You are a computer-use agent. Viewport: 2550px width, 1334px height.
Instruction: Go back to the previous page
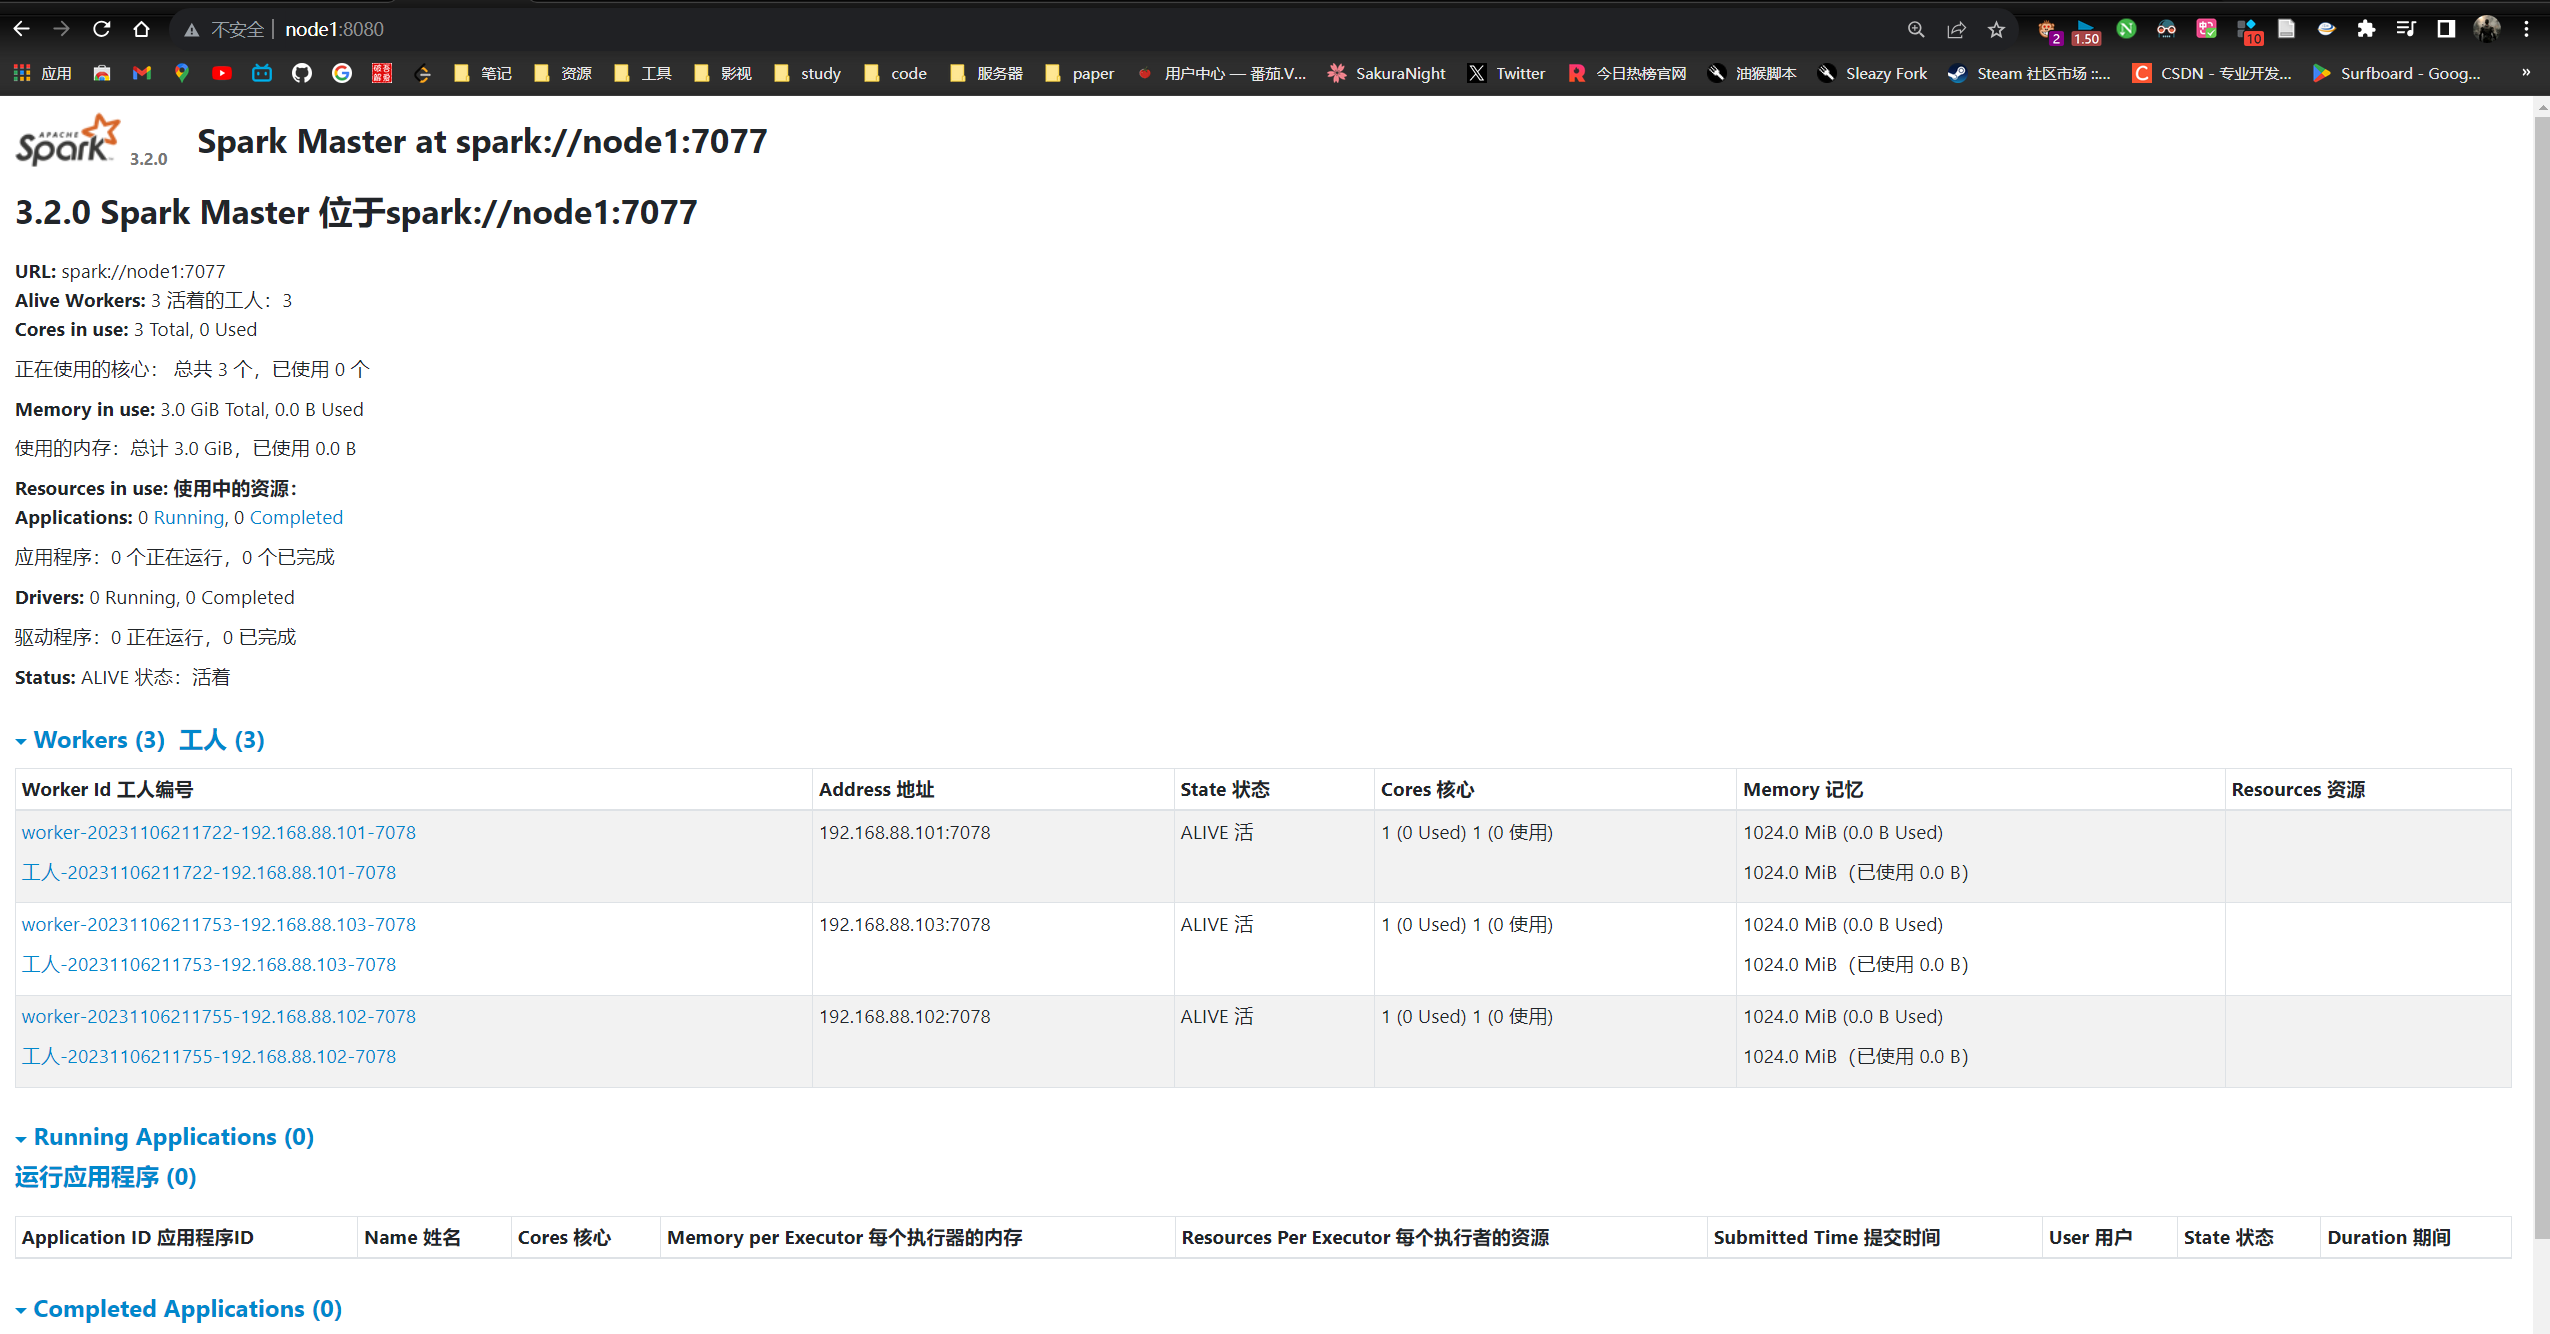click(x=22, y=29)
